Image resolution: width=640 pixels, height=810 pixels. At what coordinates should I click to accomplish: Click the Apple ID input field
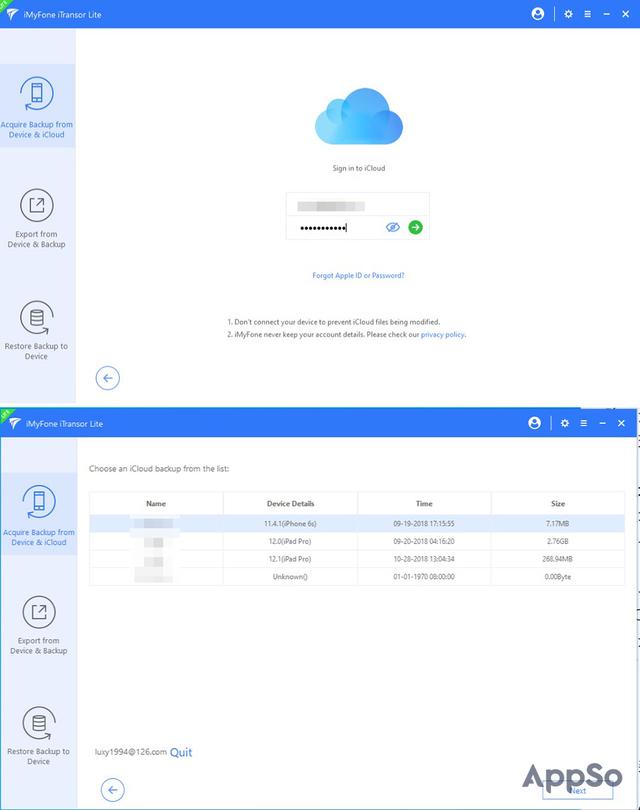click(x=357, y=206)
